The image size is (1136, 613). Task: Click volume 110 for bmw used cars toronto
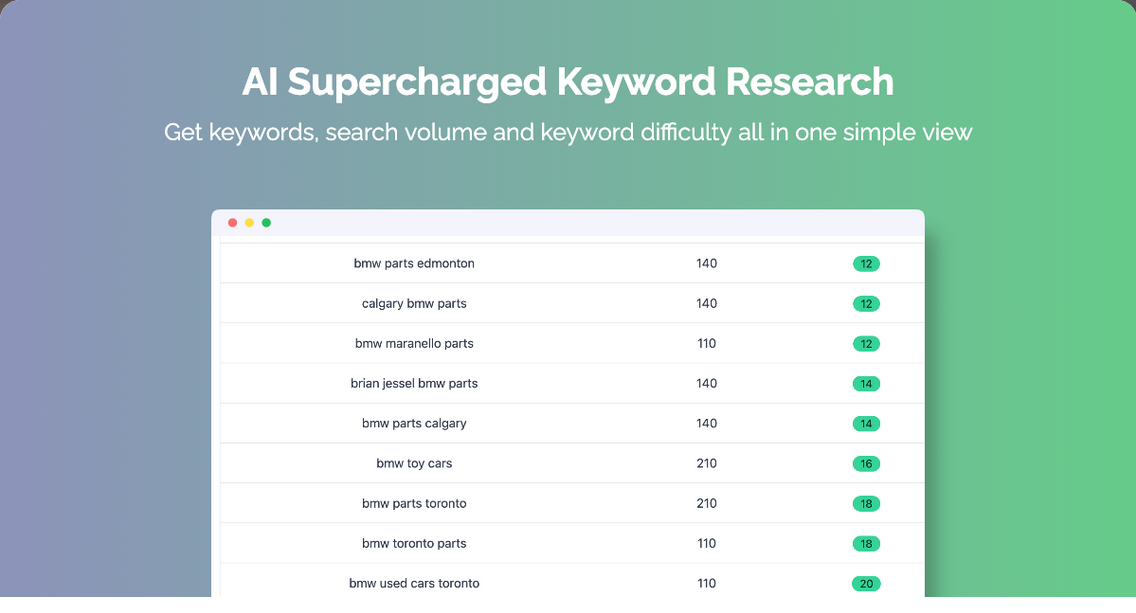click(706, 583)
